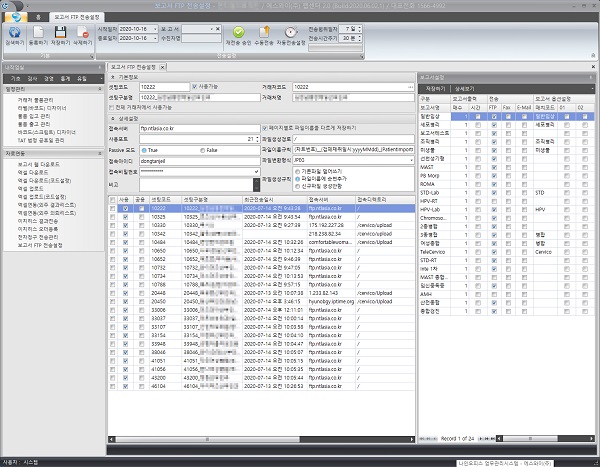Open the first item under 일정관리 sidebar group
This screenshot has height=467, width=600.
click(36, 100)
